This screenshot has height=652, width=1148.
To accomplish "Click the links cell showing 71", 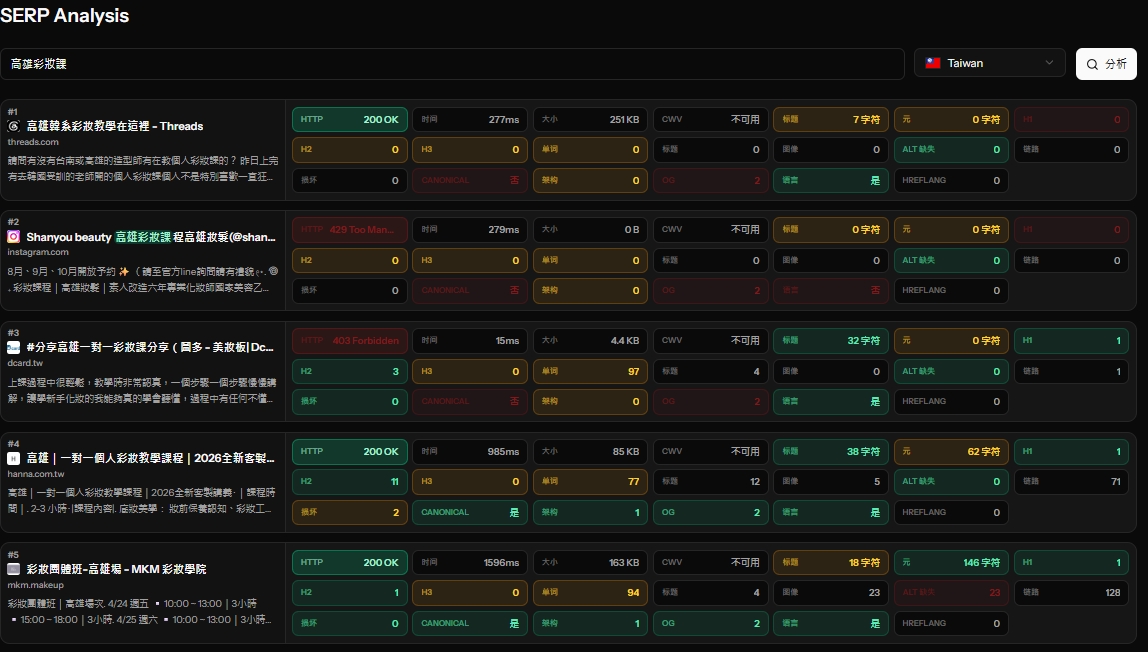I will pyautogui.click(x=1072, y=481).
